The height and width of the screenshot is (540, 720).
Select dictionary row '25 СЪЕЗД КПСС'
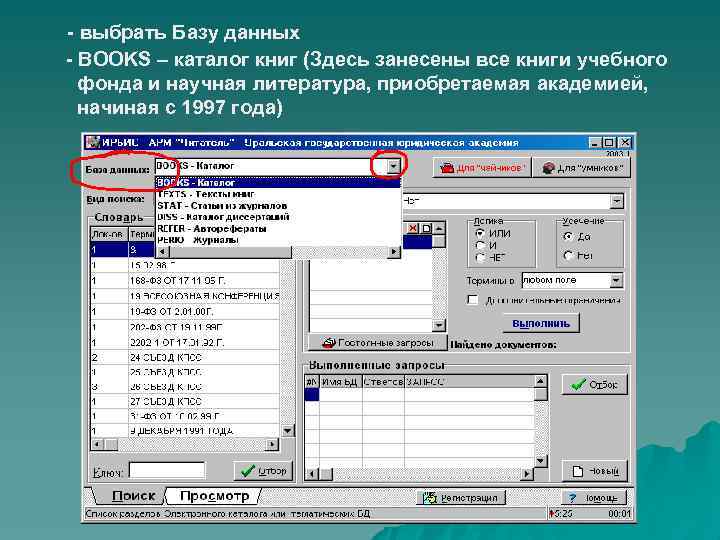coord(185,372)
